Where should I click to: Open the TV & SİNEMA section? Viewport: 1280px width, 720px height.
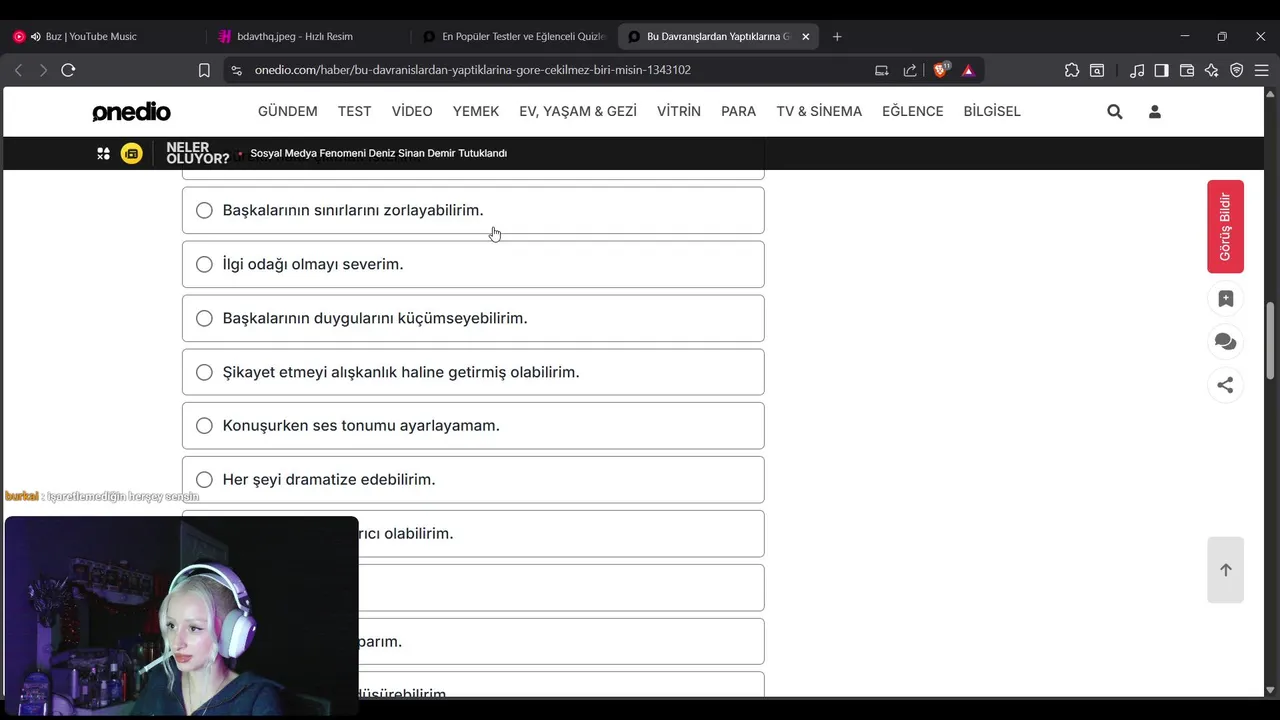click(819, 111)
